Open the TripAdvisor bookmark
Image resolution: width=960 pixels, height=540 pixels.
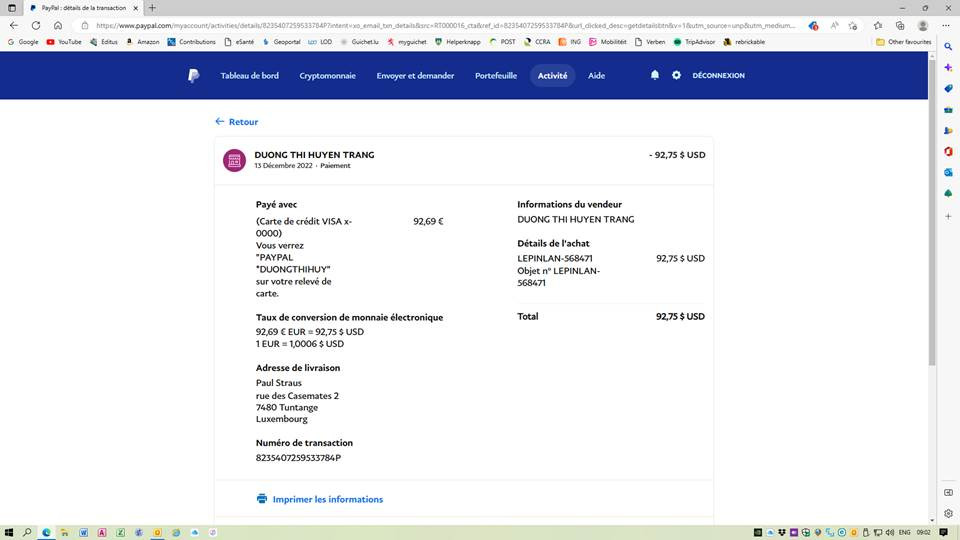(x=694, y=42)
